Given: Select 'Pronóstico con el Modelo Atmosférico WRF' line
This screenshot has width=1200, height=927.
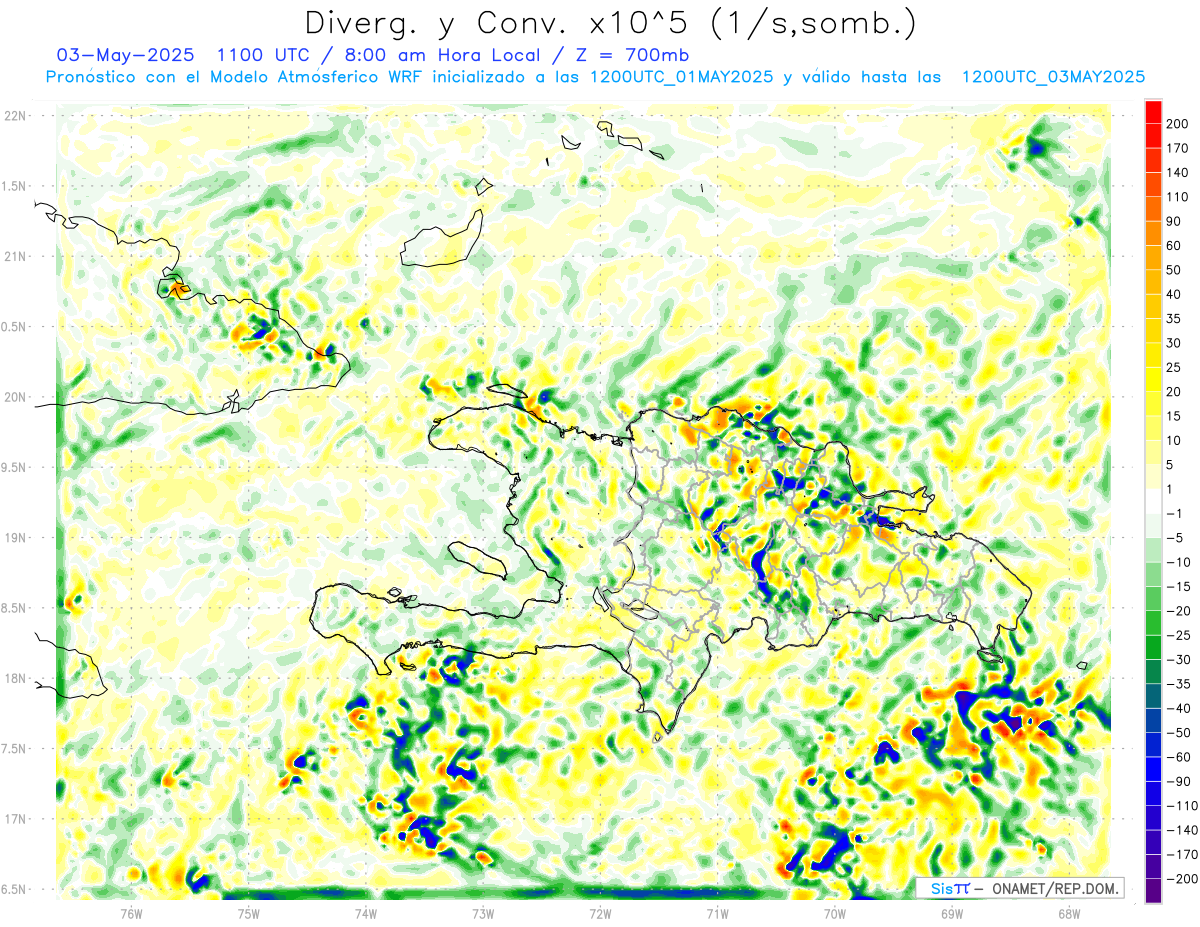Looking at the screenshot, I should [x=235, y=77].
